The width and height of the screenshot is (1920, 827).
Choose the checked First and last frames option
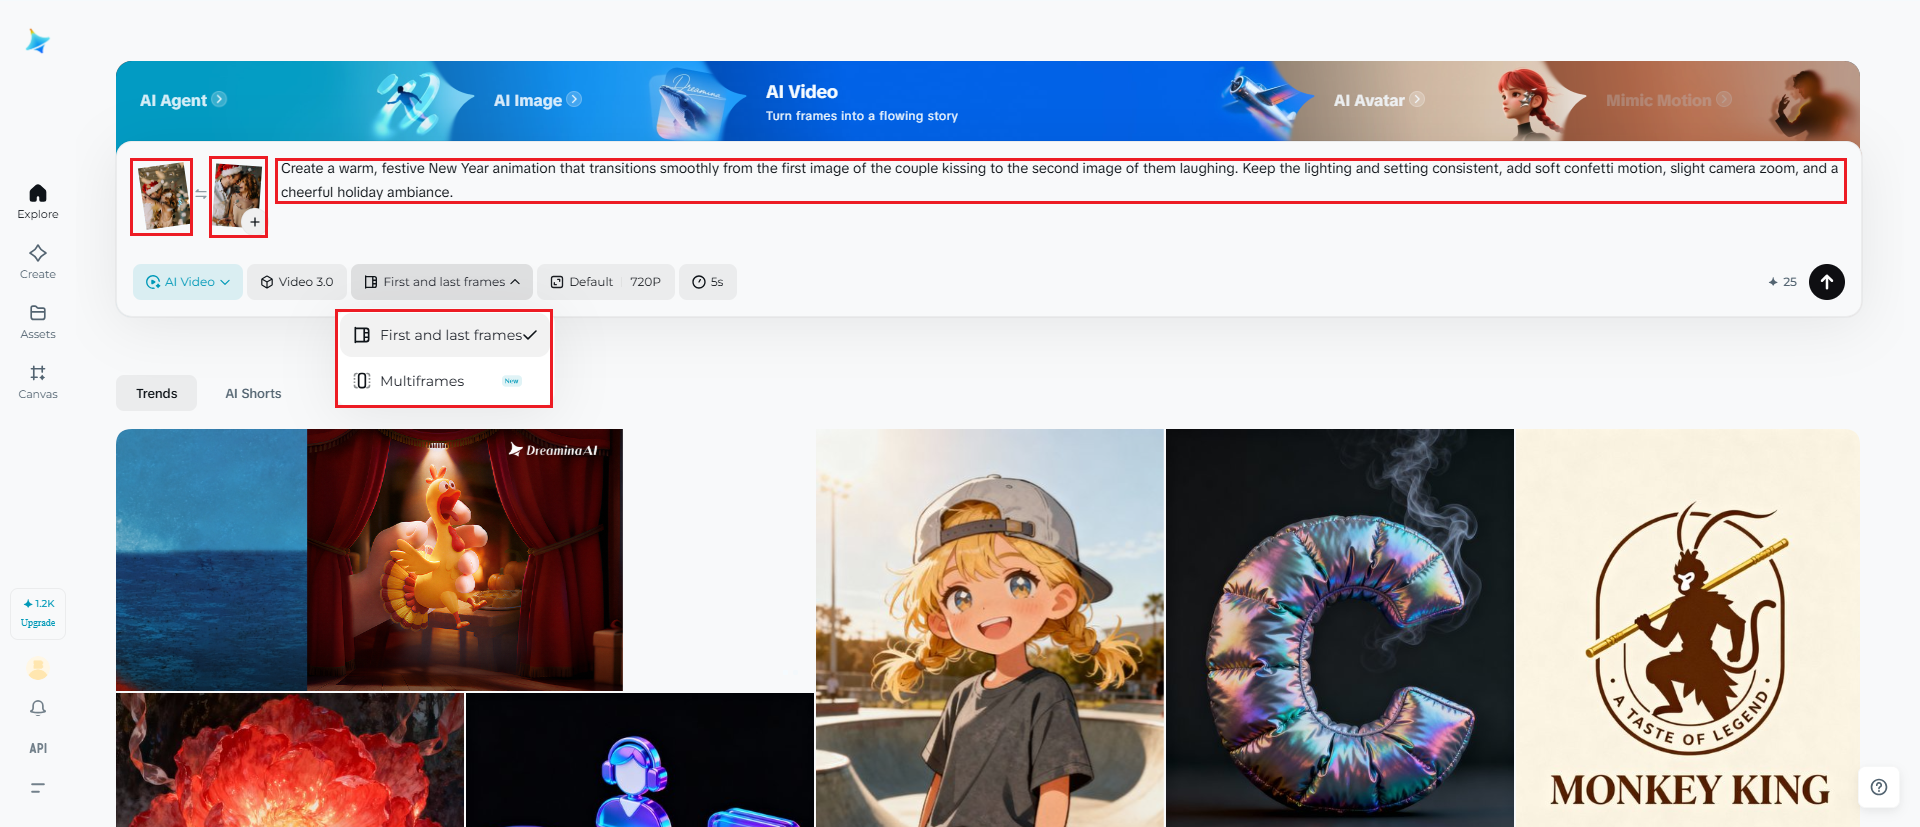pyautogui.click(x=445, y=335)
